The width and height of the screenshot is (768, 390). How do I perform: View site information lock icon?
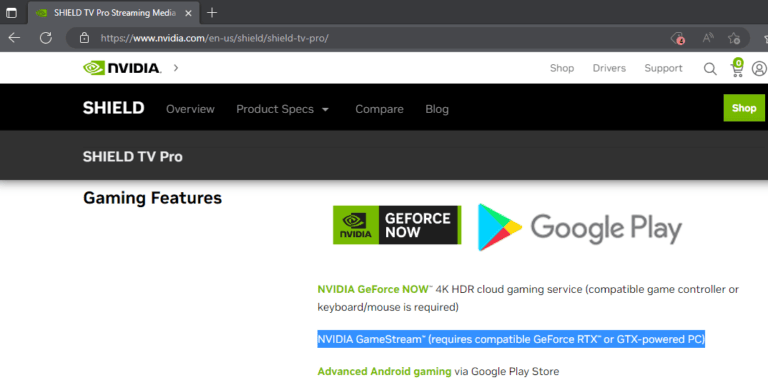84,38
